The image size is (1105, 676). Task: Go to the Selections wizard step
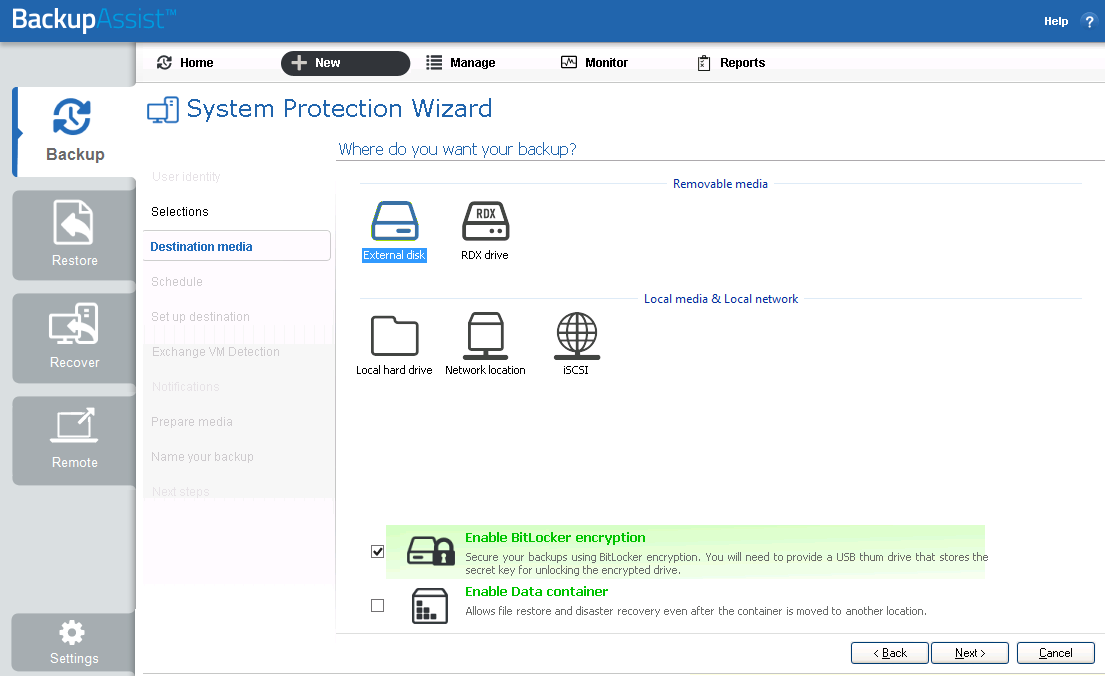tap(180, 211)
